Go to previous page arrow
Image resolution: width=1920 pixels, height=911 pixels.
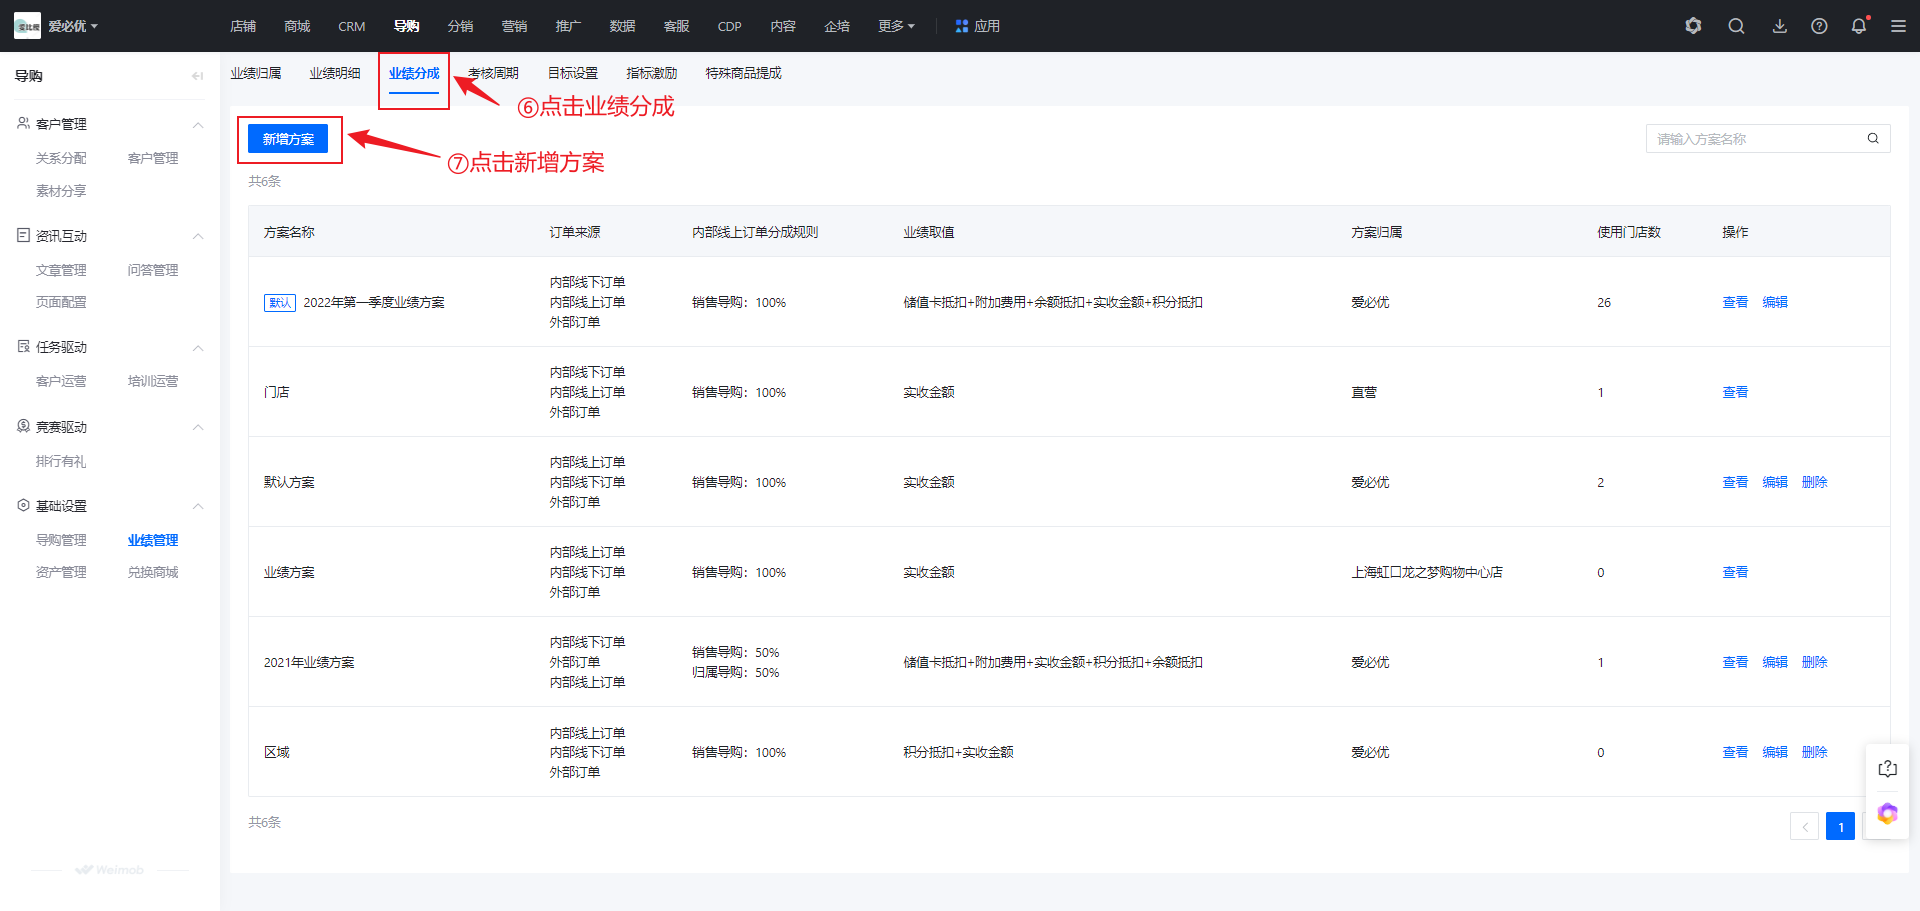click(1804, 826)
